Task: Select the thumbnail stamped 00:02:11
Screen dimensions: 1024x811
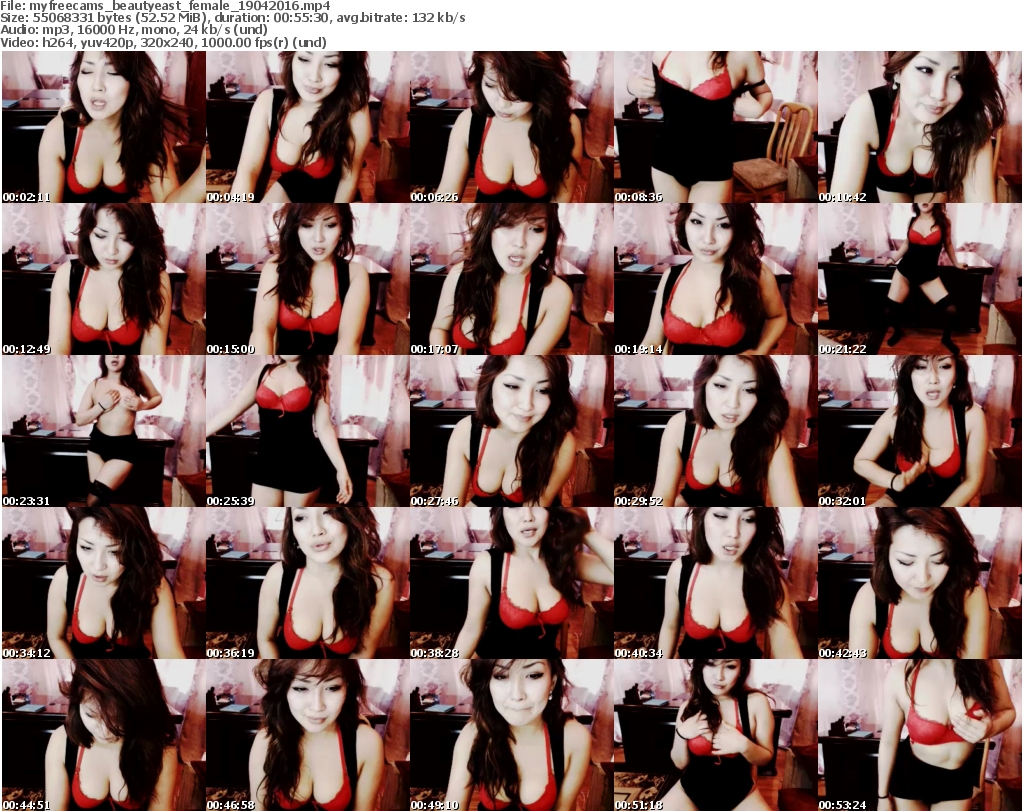Action: coord(104,127)
